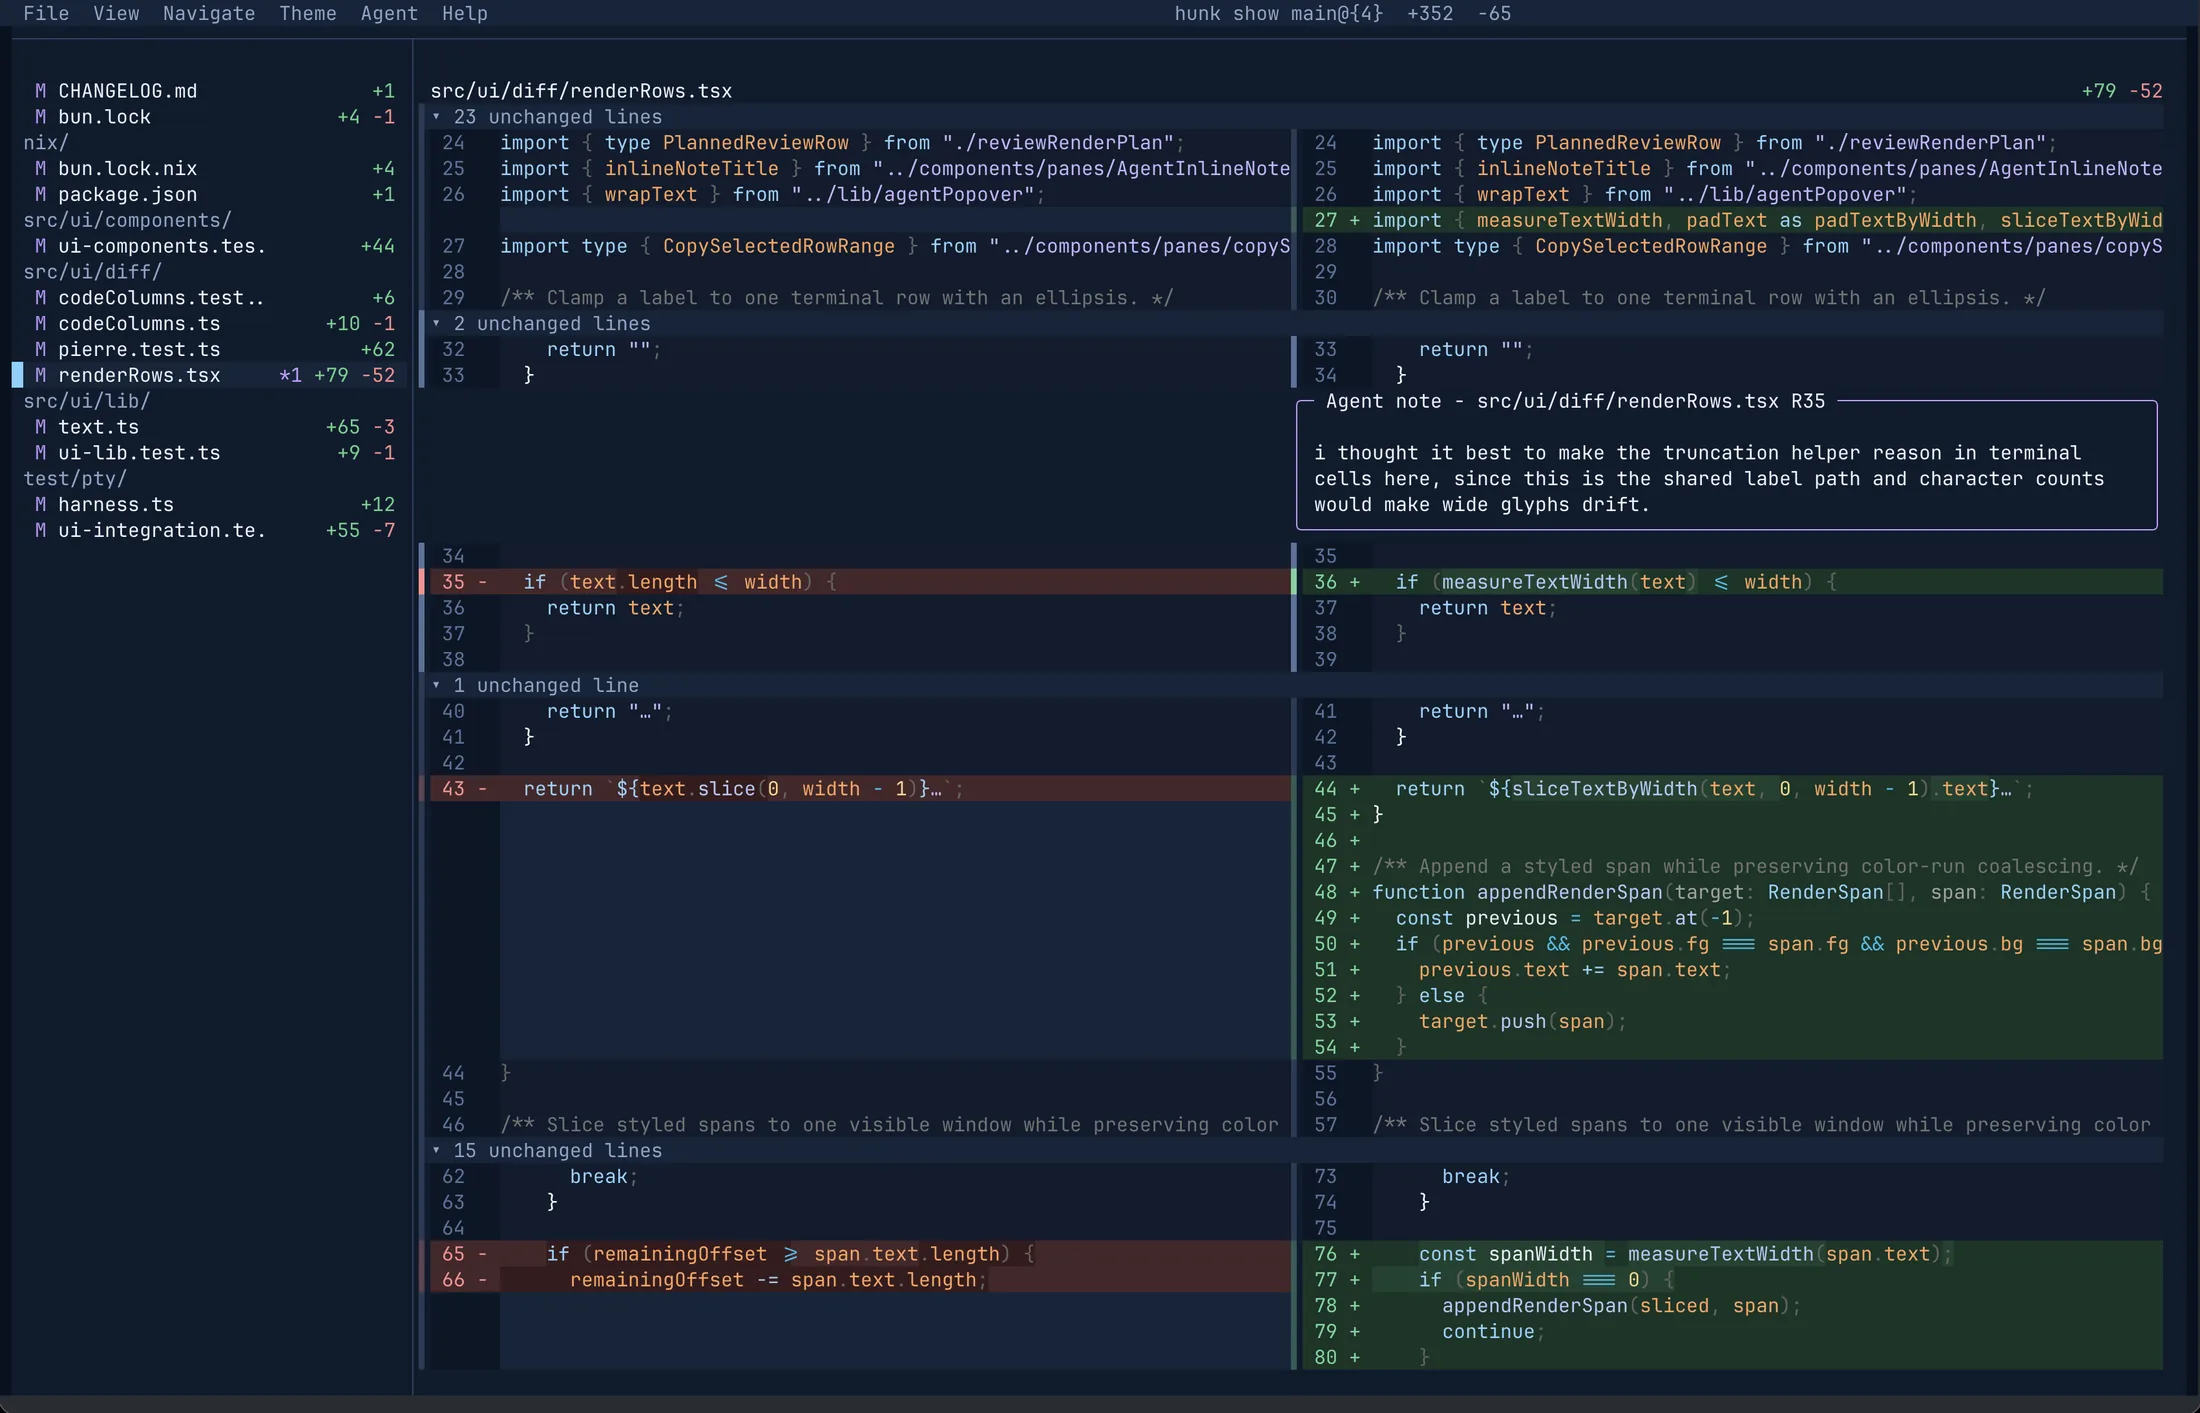Click added line 36 with measureTextWidth(text)
Viewport: 2200px width, 1413px height.
click(1732, 582)
